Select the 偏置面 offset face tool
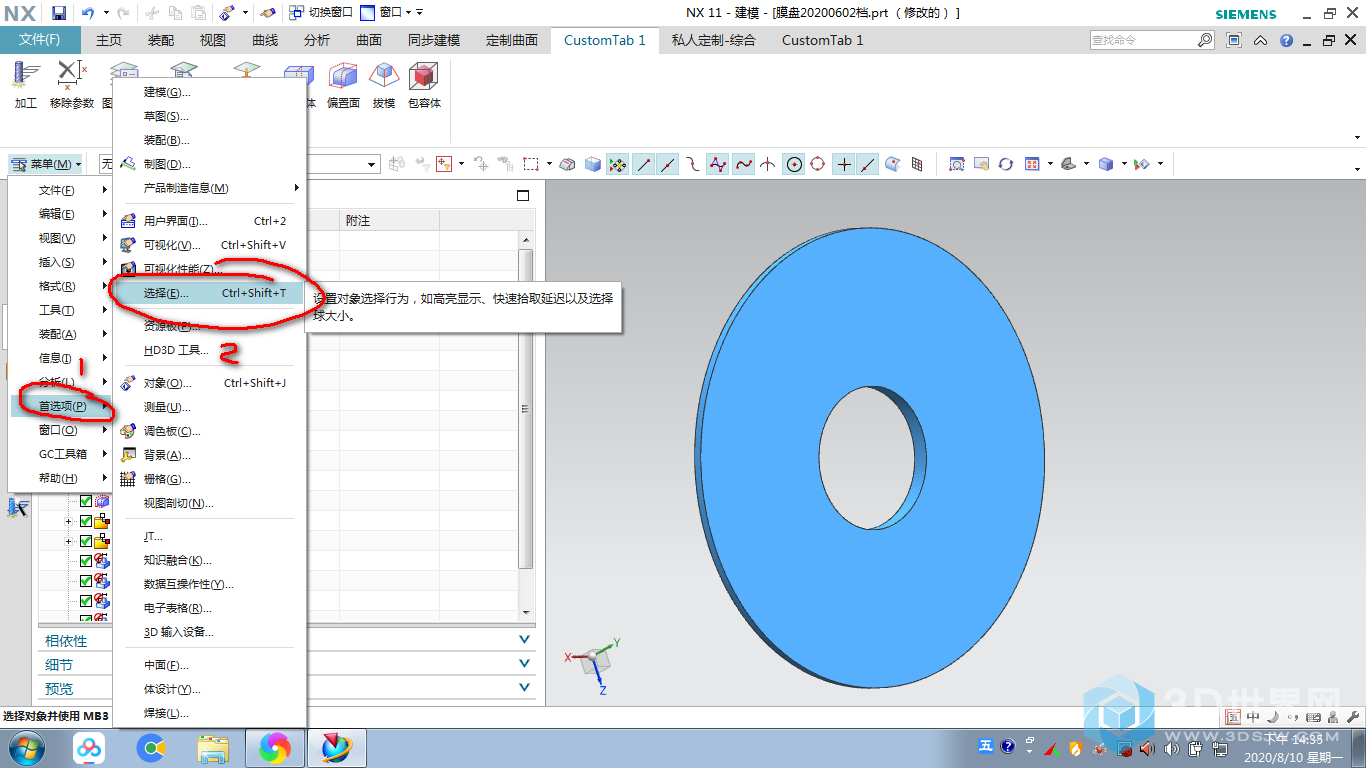Viewport: 1366px width, 768px height. (x=343, y=84)
